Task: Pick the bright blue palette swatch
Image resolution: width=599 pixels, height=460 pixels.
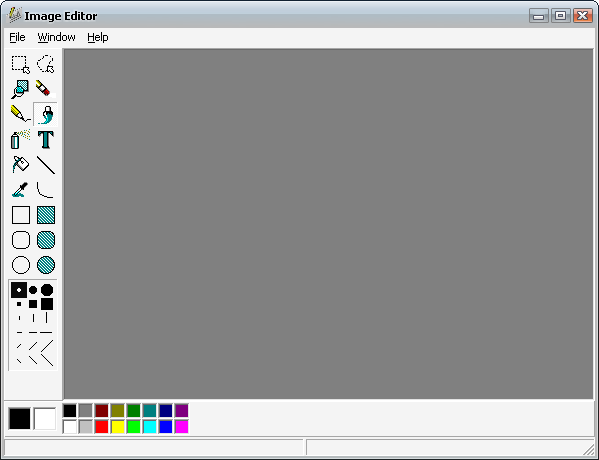Action: click(166, 427)
